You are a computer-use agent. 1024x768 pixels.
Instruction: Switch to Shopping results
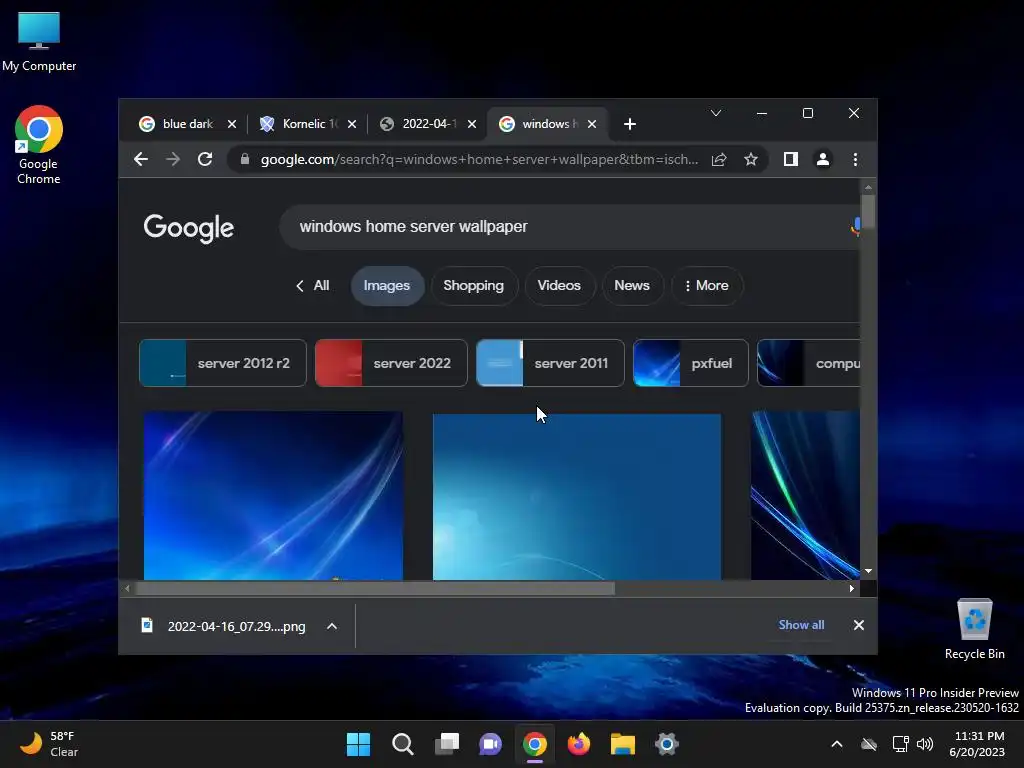click(473, 285)
